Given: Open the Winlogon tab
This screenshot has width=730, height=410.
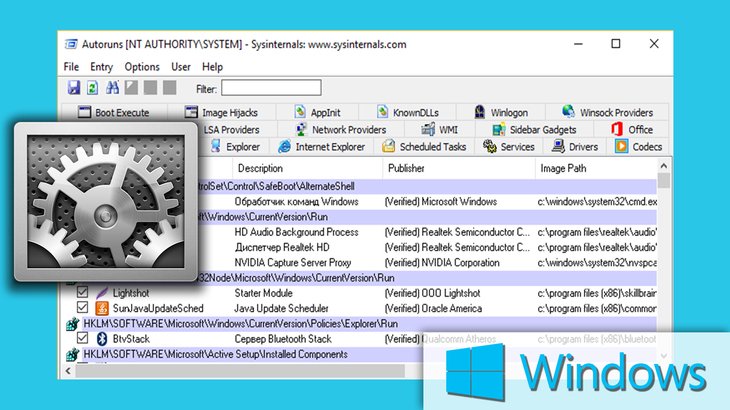Looking at the screenshot, I should coord(501,113).
